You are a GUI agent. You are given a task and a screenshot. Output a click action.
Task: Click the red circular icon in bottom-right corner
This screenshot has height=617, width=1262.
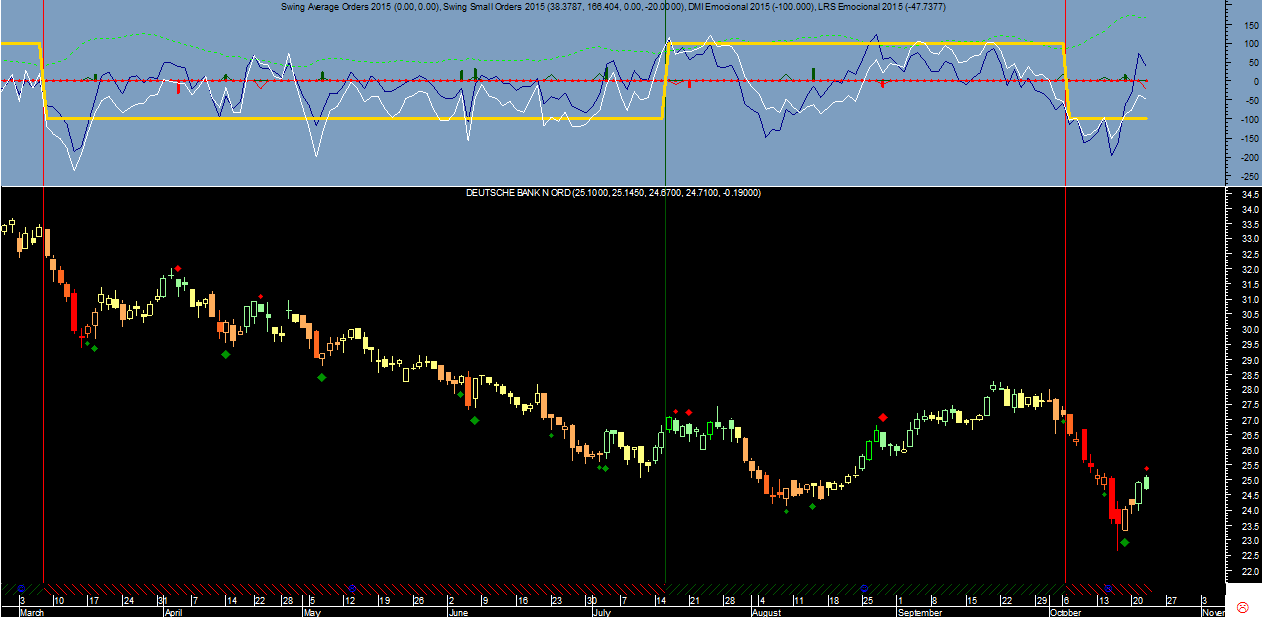pos(1243,607)
